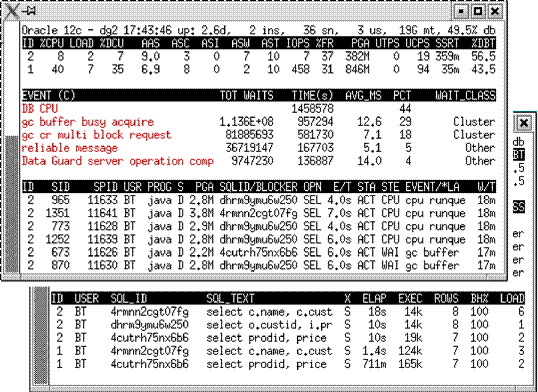
Task: Select the SQLID/BLOCKER column header
Action: click(258, 187)
